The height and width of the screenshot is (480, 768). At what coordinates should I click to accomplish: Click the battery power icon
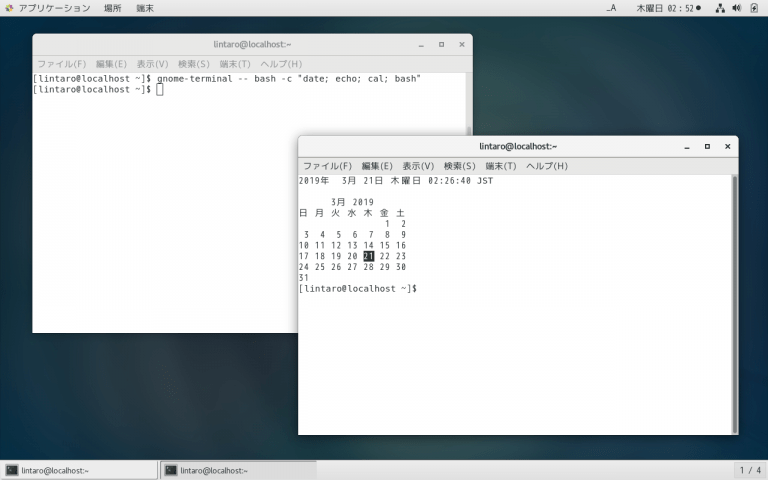click(x=754, y=8)
